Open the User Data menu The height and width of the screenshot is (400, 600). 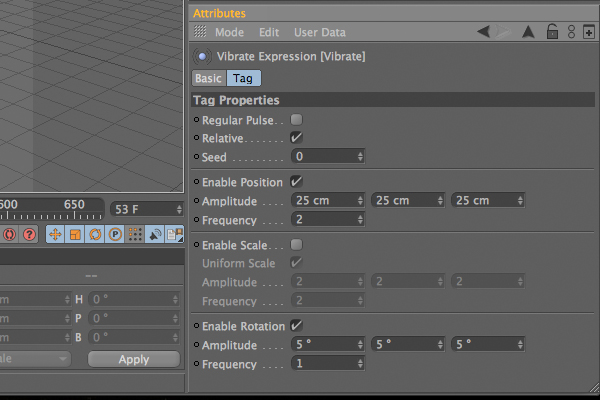coord(320,32)
